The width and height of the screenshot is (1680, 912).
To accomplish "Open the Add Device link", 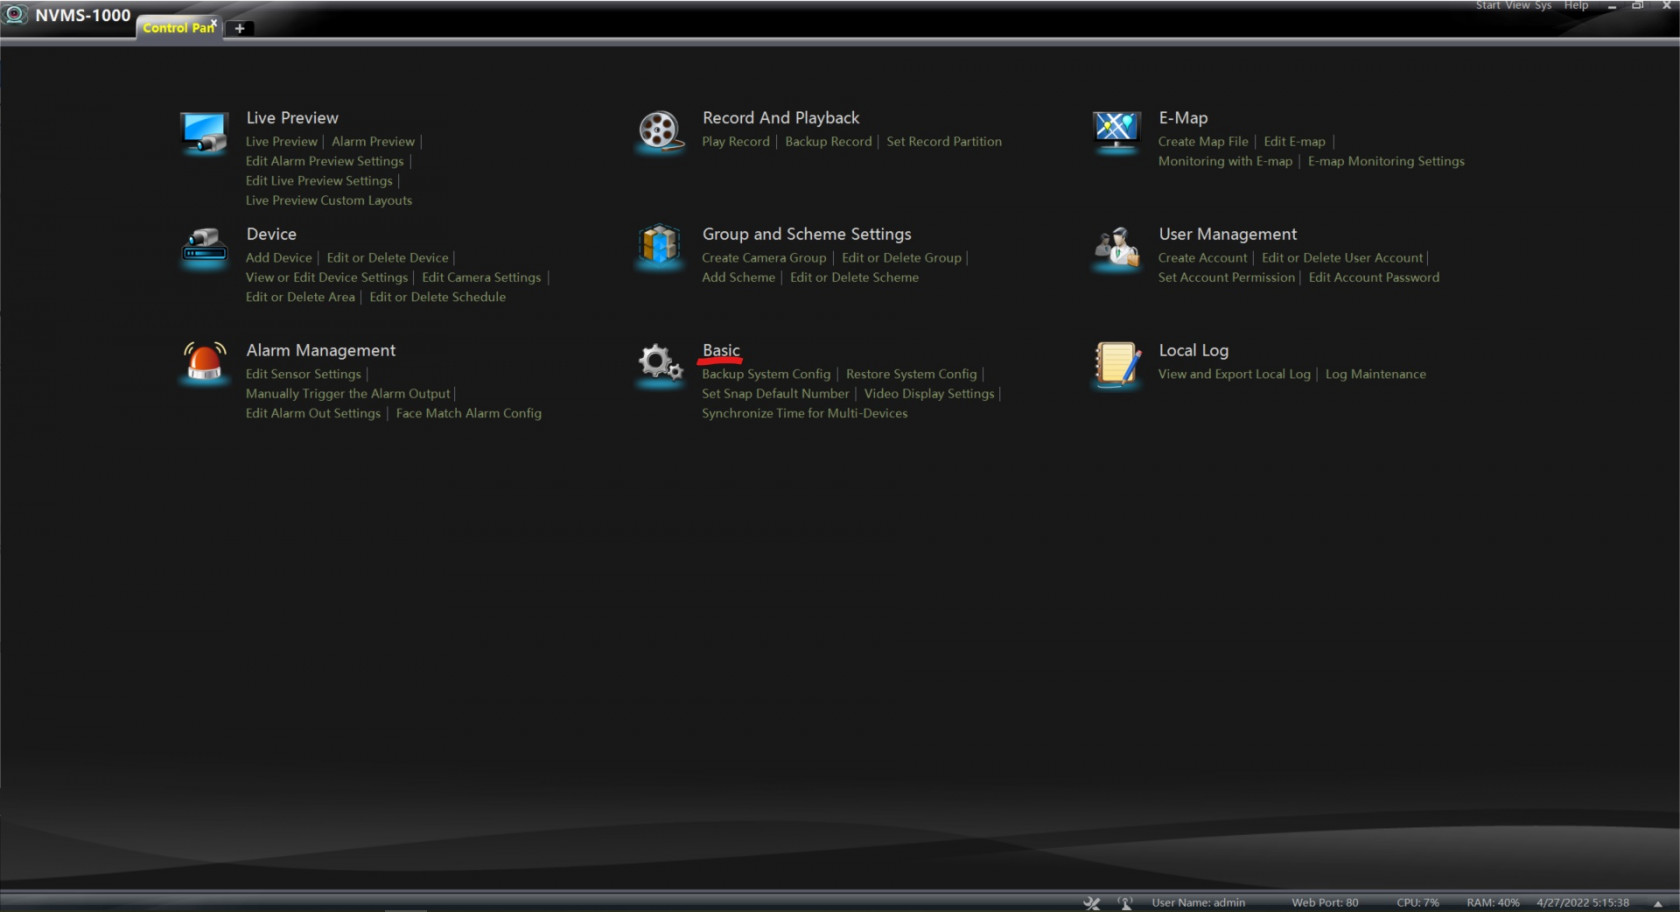I will pos(279,258).
